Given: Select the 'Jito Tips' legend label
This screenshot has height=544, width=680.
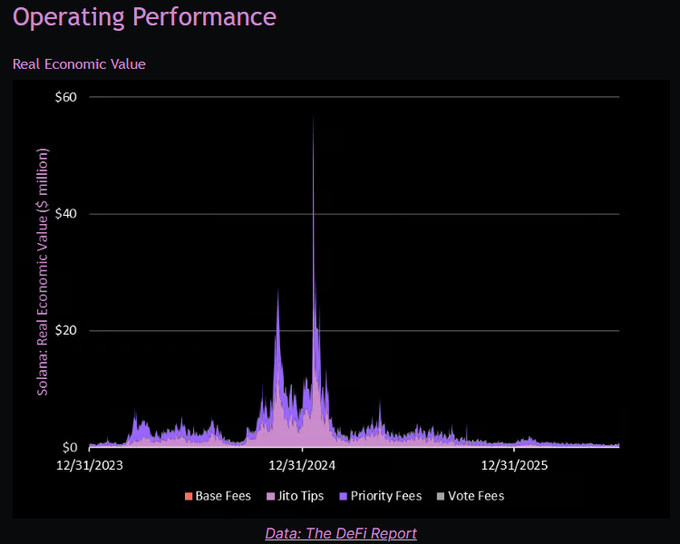Looking at the screenshot, I should [301, 496].
